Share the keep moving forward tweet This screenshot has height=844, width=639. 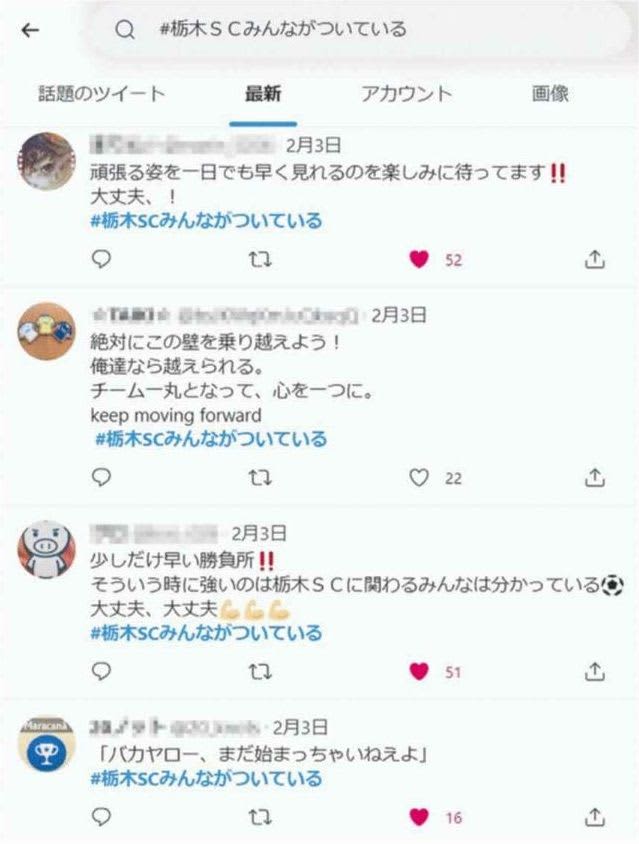[594, 477]
